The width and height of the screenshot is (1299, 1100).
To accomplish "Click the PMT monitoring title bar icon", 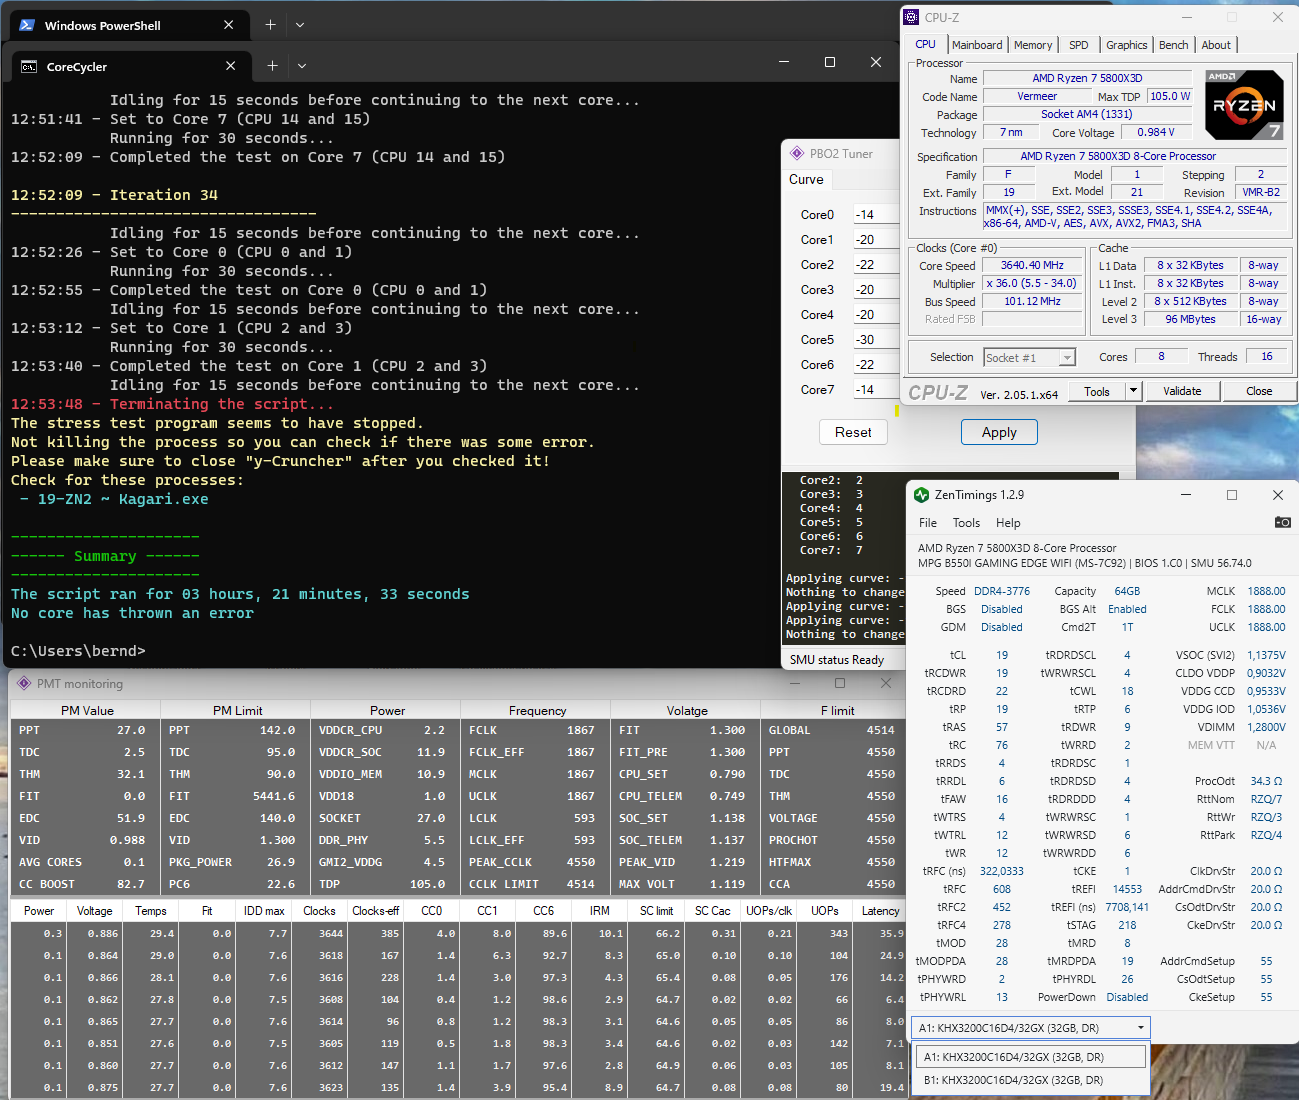I will coord(24,684).
